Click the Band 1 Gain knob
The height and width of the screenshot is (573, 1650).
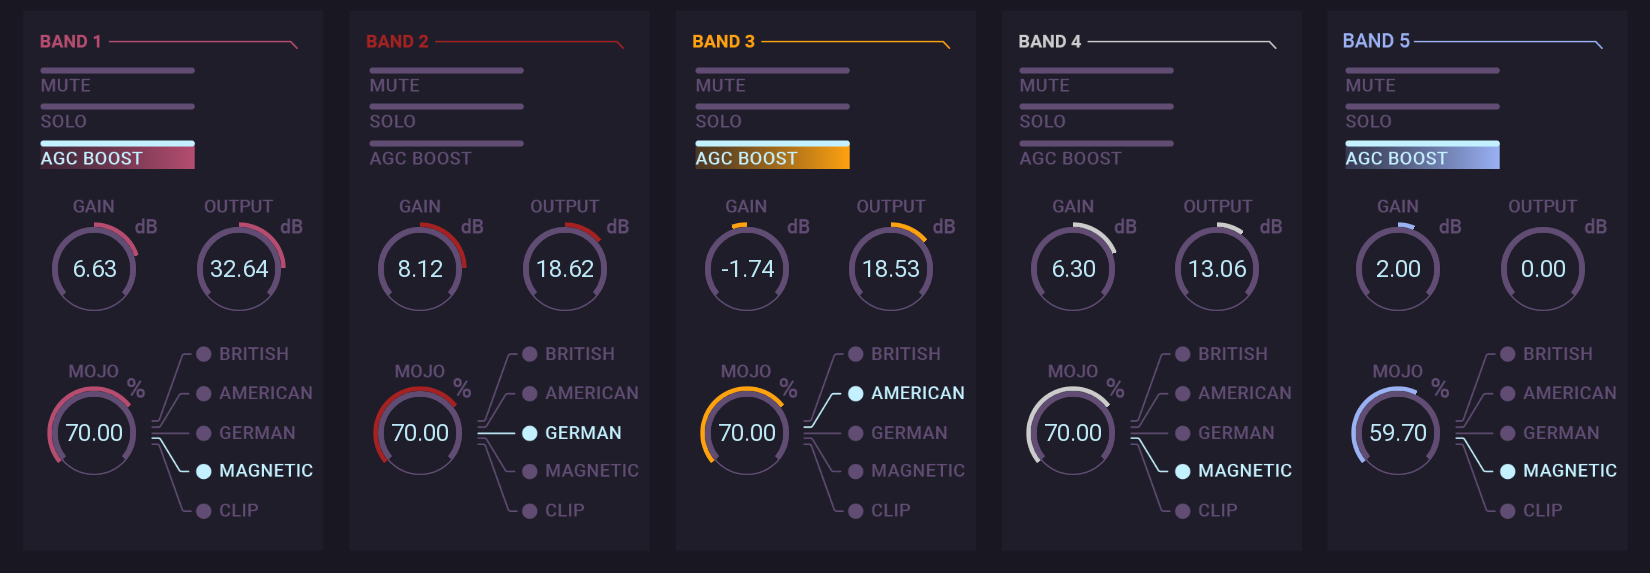94,269
